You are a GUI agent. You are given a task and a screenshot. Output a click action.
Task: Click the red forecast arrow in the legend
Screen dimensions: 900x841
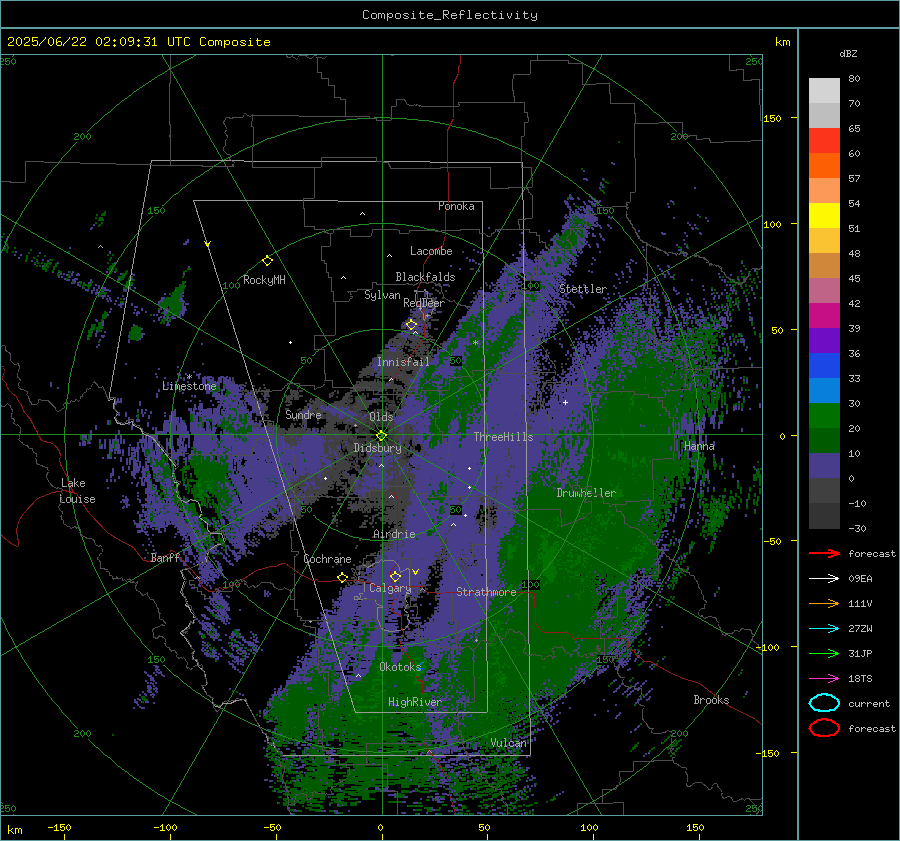pyautogui.click(x=824, y=553)
